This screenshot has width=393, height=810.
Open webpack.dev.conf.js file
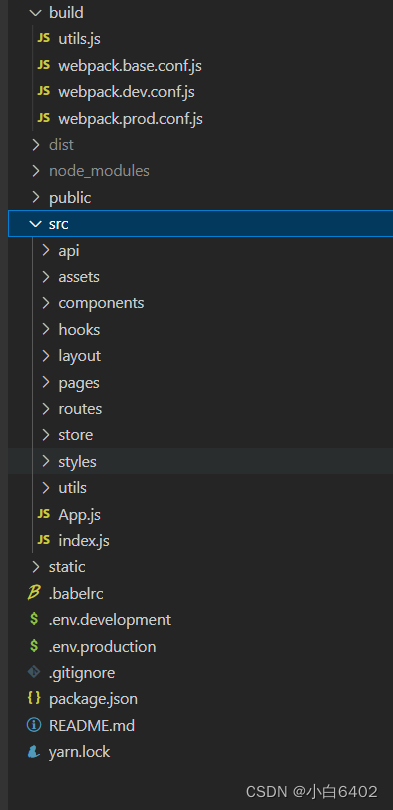pos(126,92)
